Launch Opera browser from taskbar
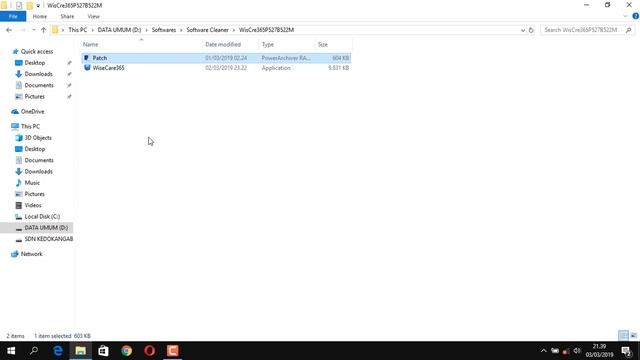Image resolution: width=640 pixels, height=360 pixels. click(149, 351)
